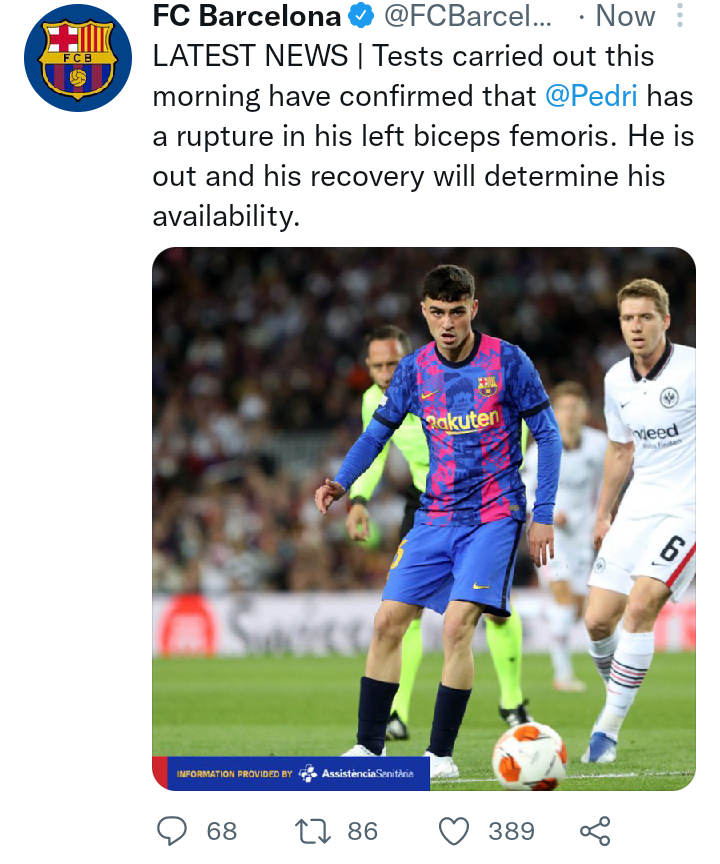Image resolution: width=720 pixels, height=864 pixels.
Task: Click the blue verified badge
Action: click(361, 16)
